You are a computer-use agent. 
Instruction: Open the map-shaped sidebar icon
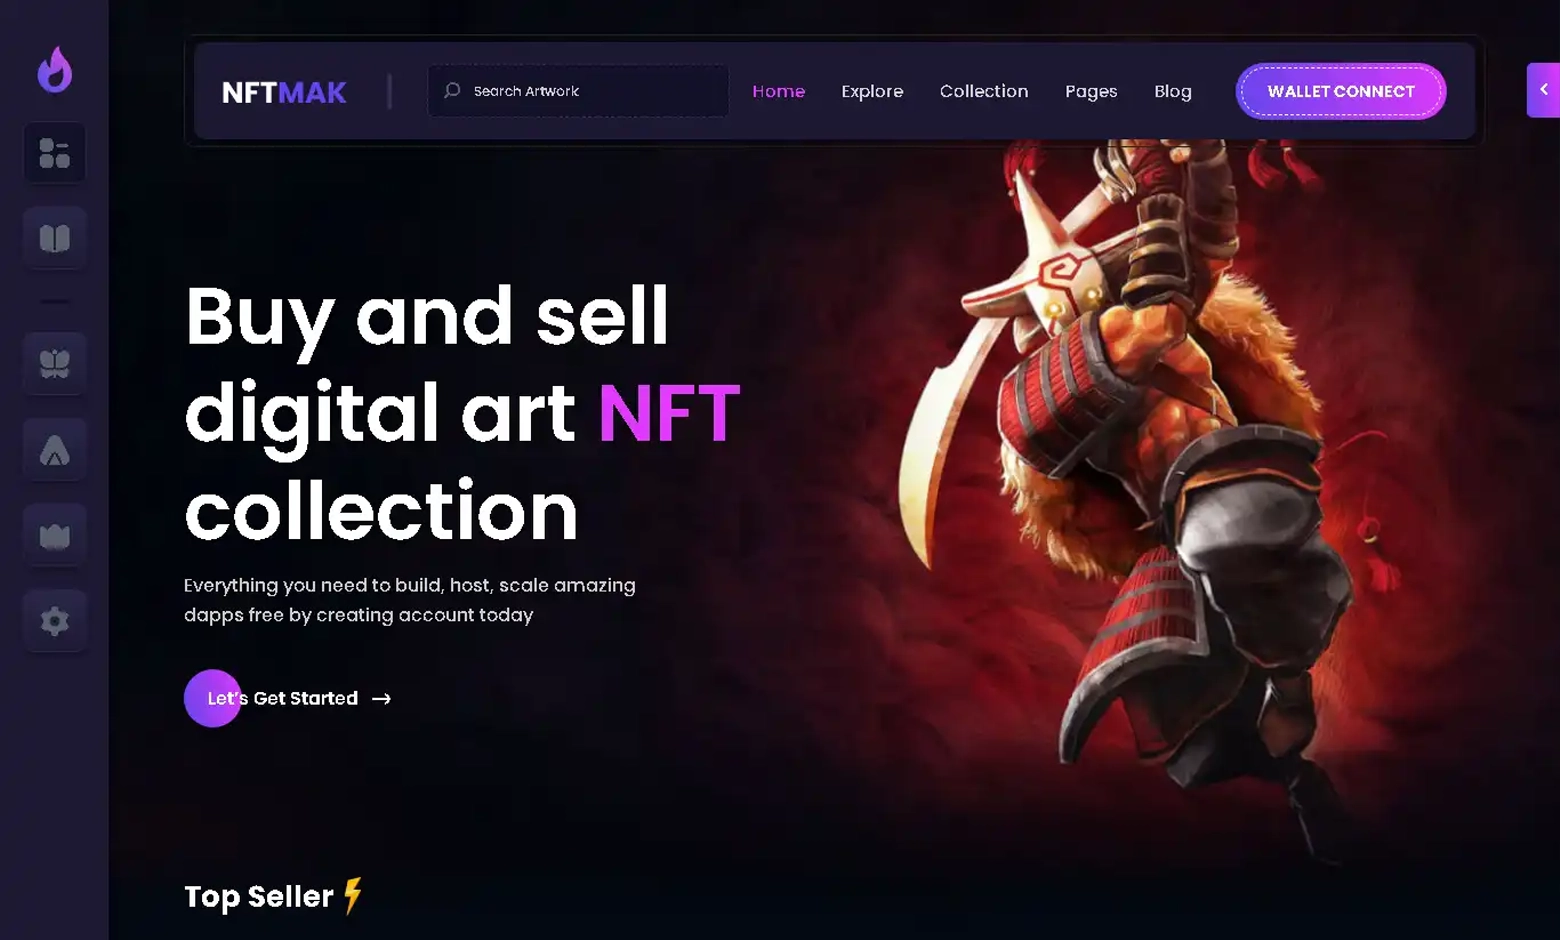click(55, 536)
